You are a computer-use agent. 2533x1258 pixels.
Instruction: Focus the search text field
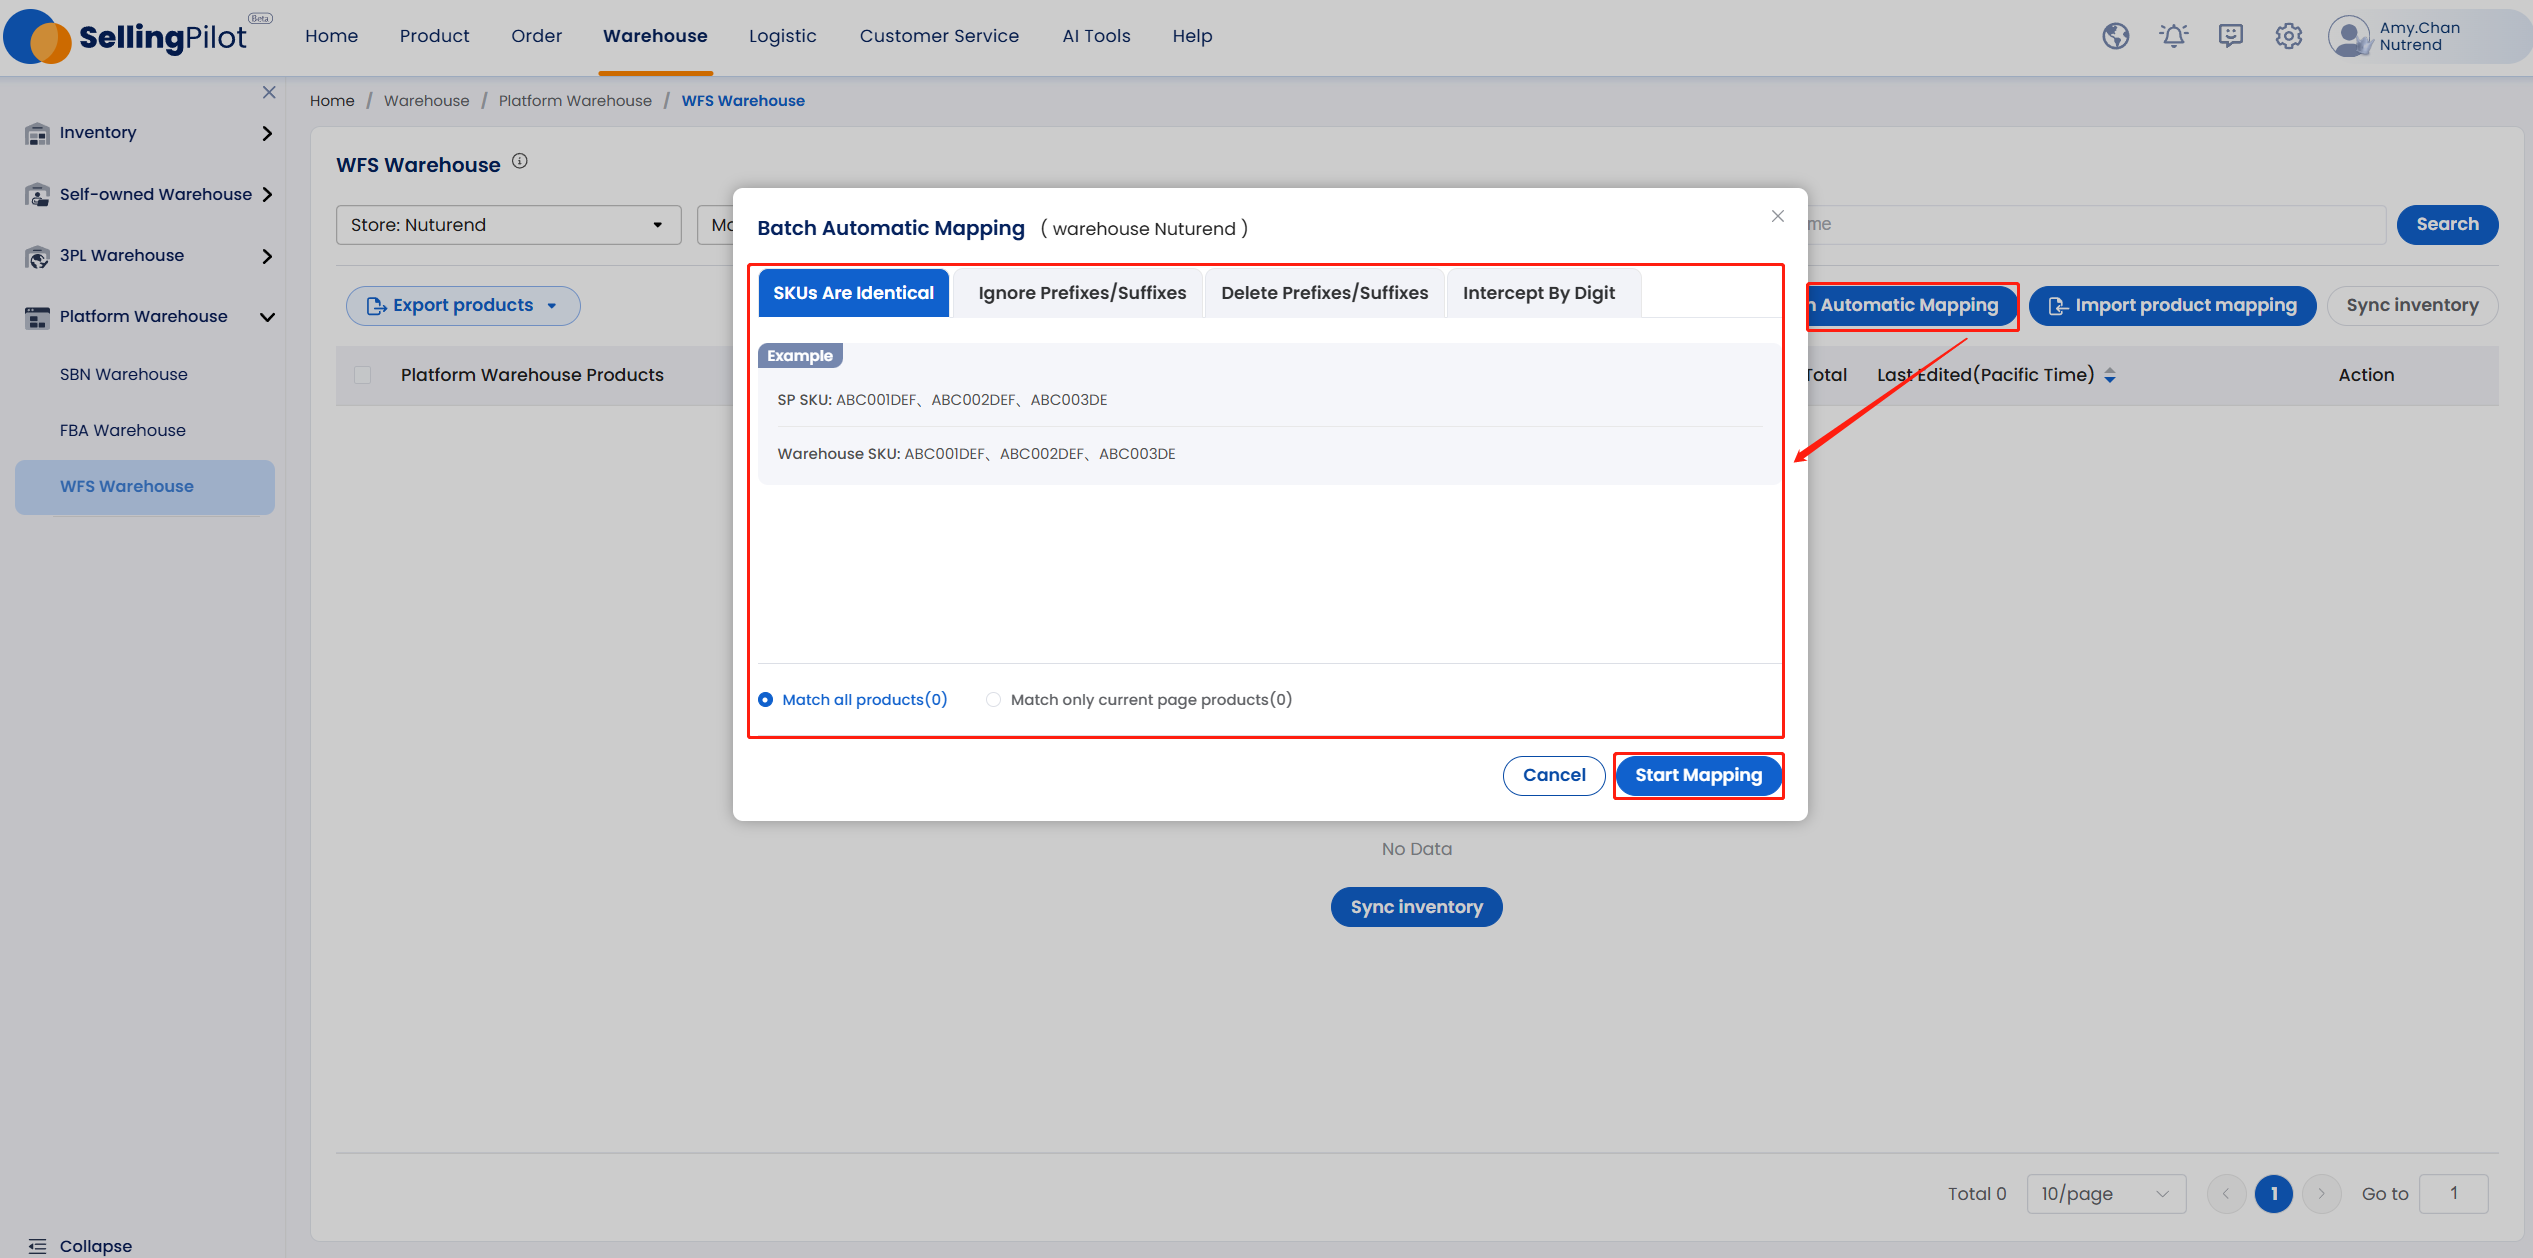[2096, 225]
